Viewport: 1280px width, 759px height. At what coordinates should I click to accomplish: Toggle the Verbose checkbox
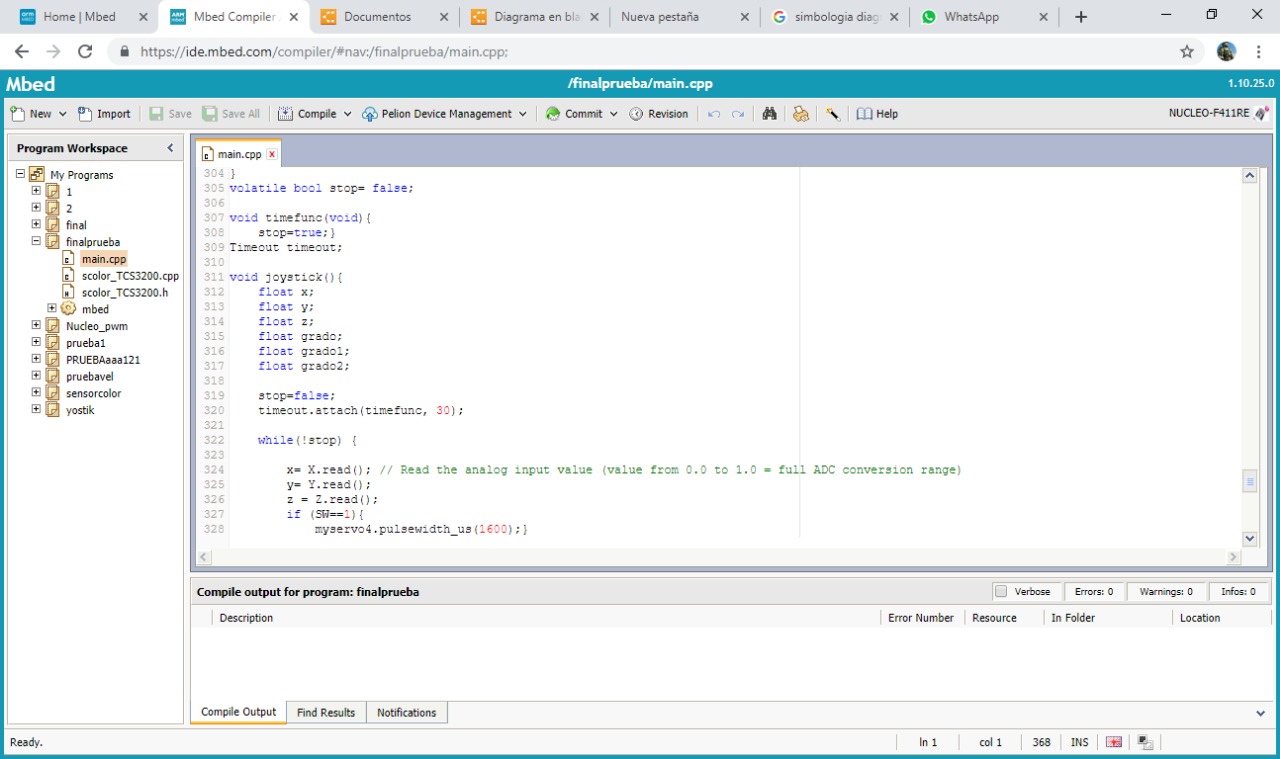pyautogui.click(x=1000, y=592)
